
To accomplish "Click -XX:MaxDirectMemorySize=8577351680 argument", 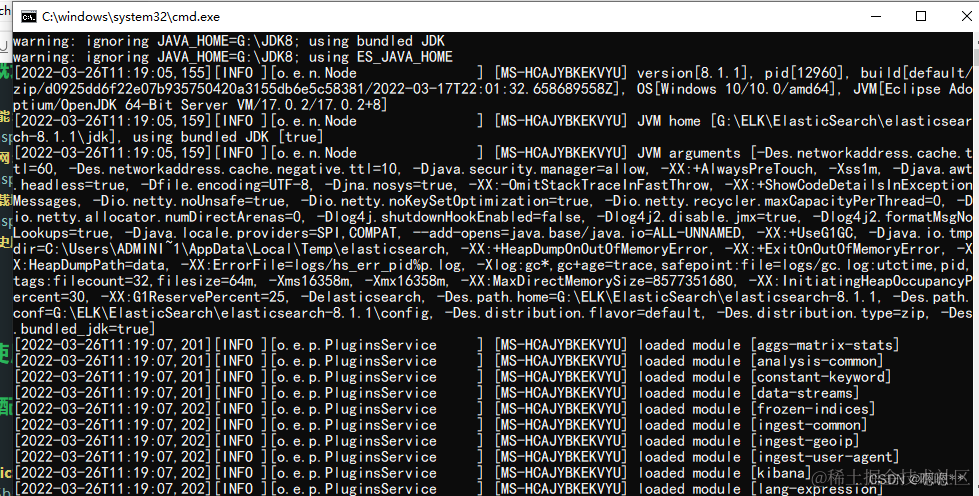I will pos(598,281).
